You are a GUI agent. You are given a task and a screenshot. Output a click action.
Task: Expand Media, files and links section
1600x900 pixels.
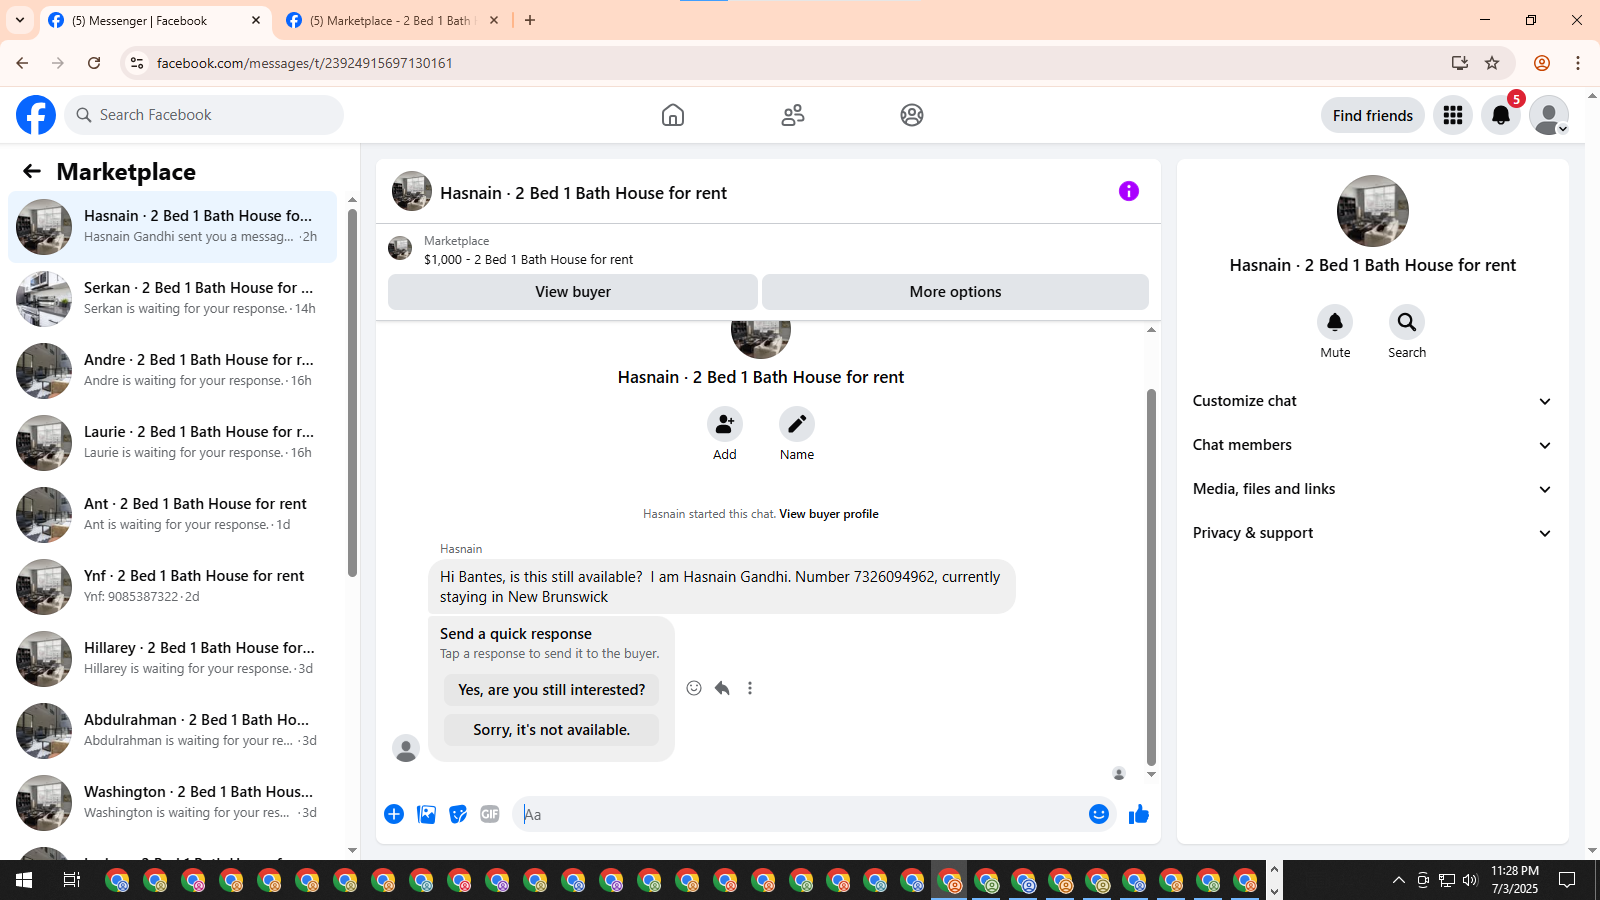[1373, 489]
